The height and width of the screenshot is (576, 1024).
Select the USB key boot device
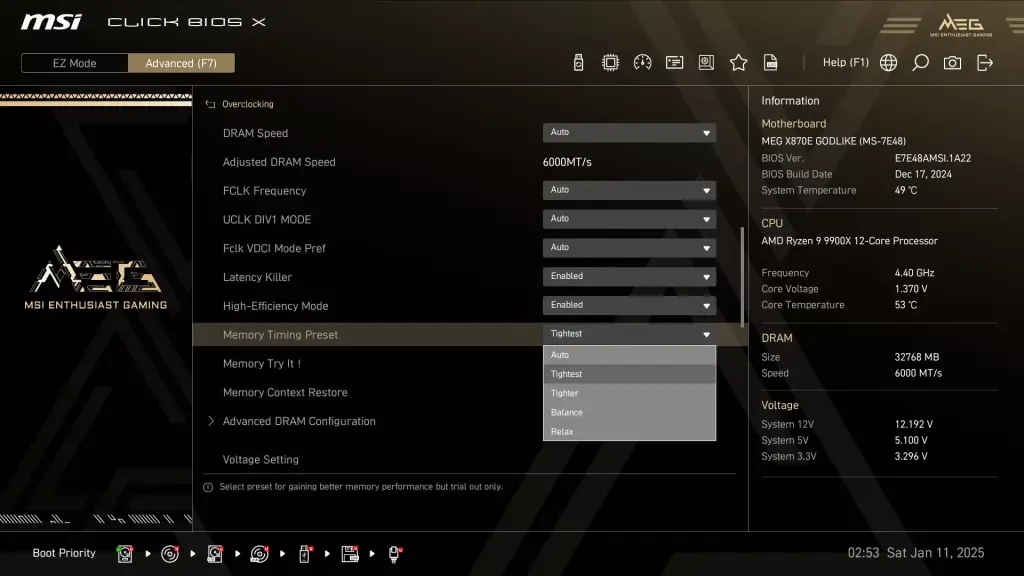tap(305, 554)
